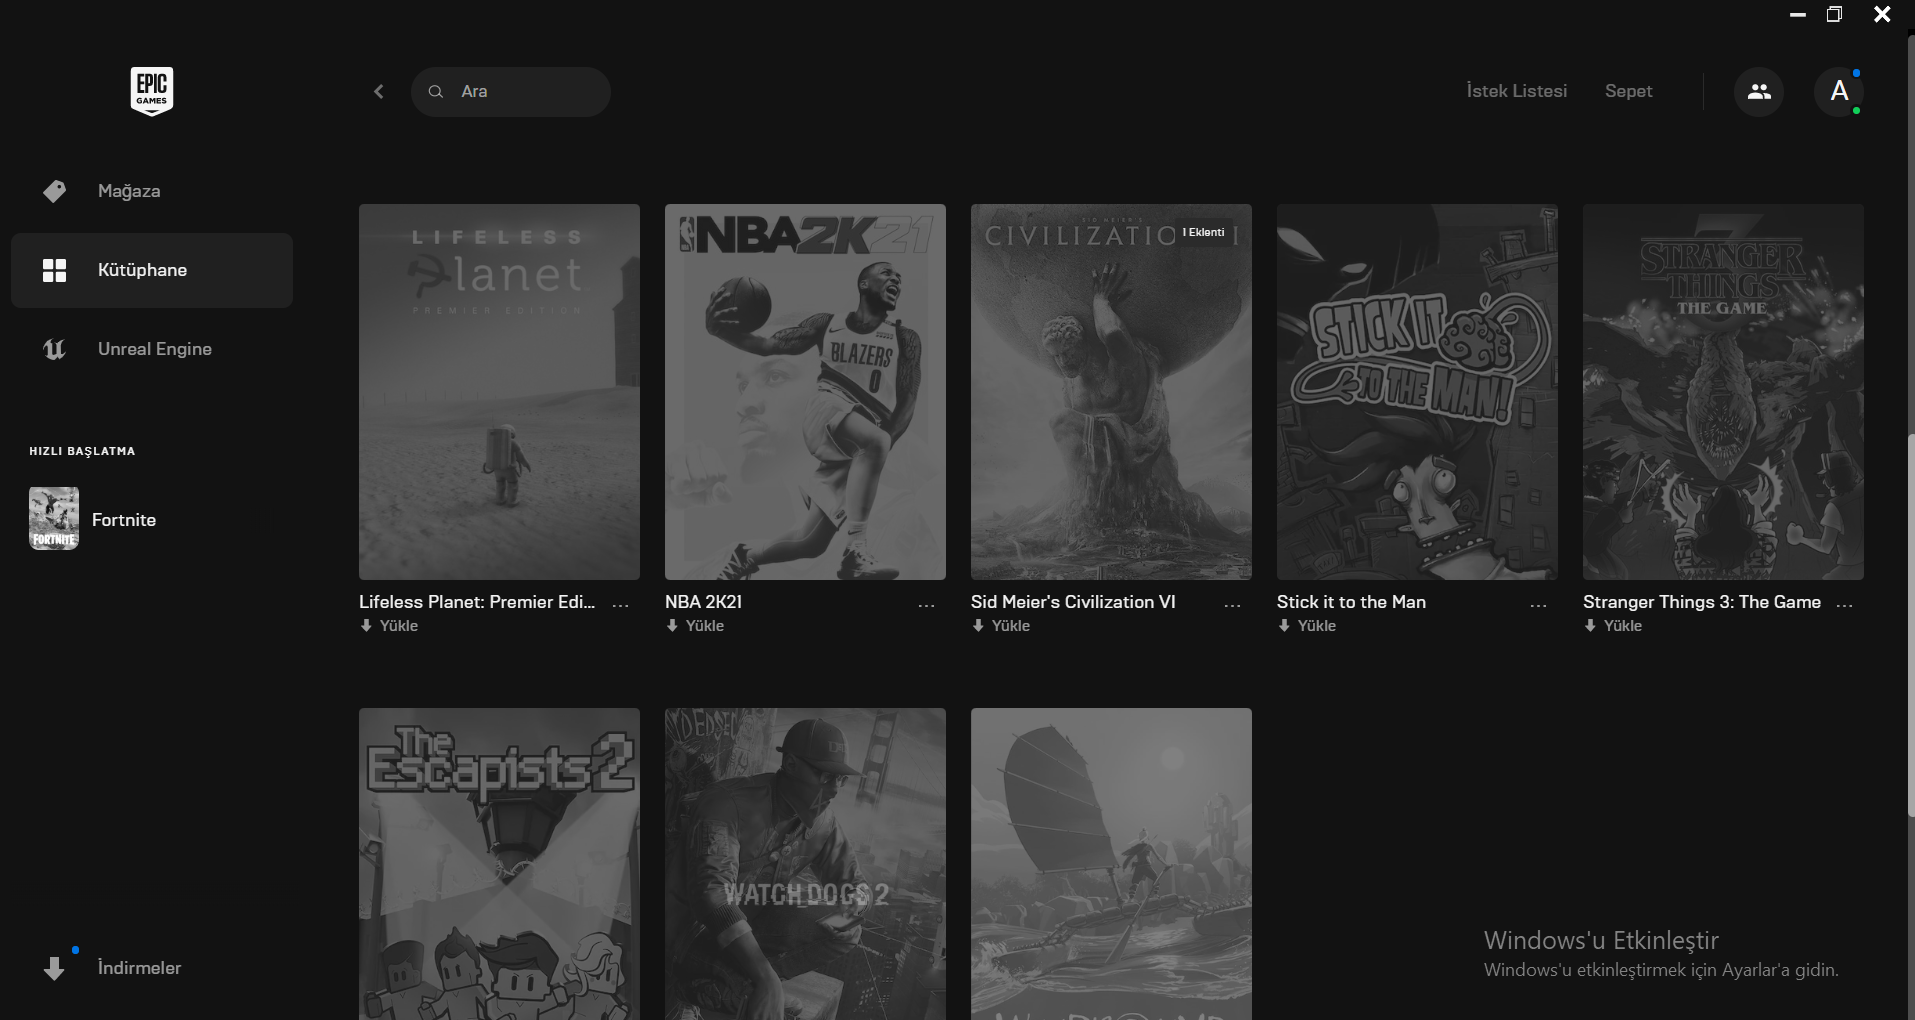This screenshot has height=1020, width=1915.
Task: Open Lifeless Planet cover thumbnail
Action: [499, 392]
